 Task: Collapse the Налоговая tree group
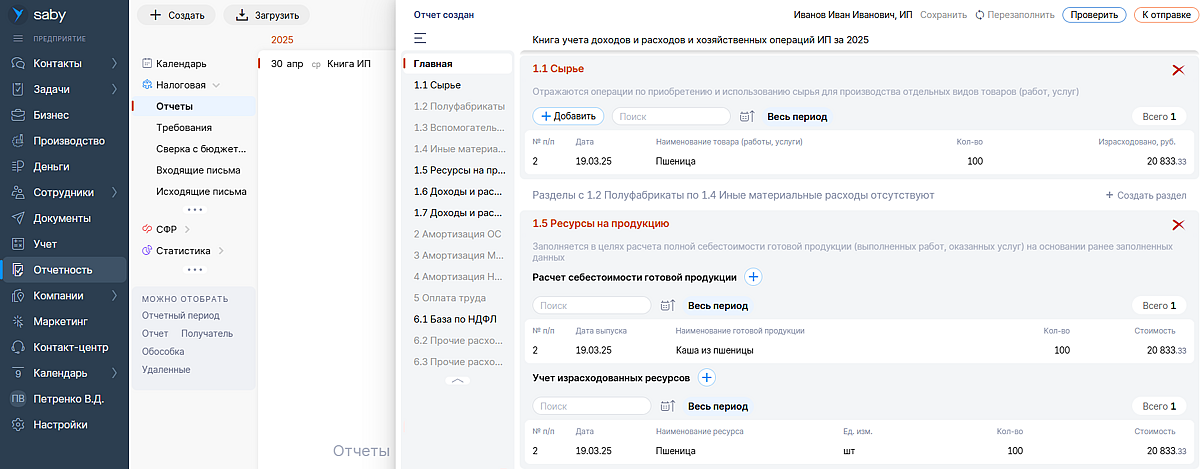click(216, 86)
